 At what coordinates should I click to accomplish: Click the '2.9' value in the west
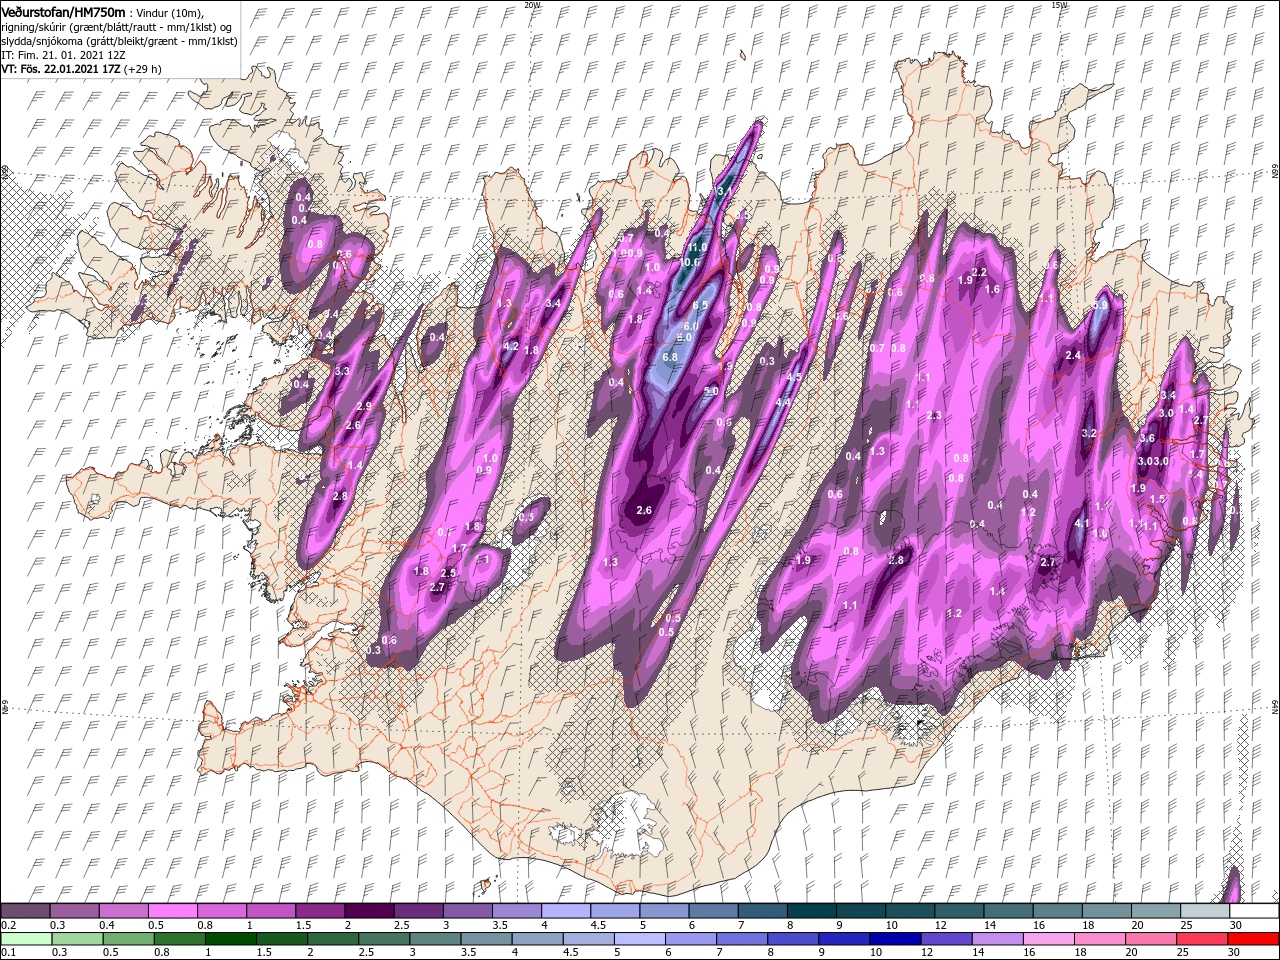point(363,406)
